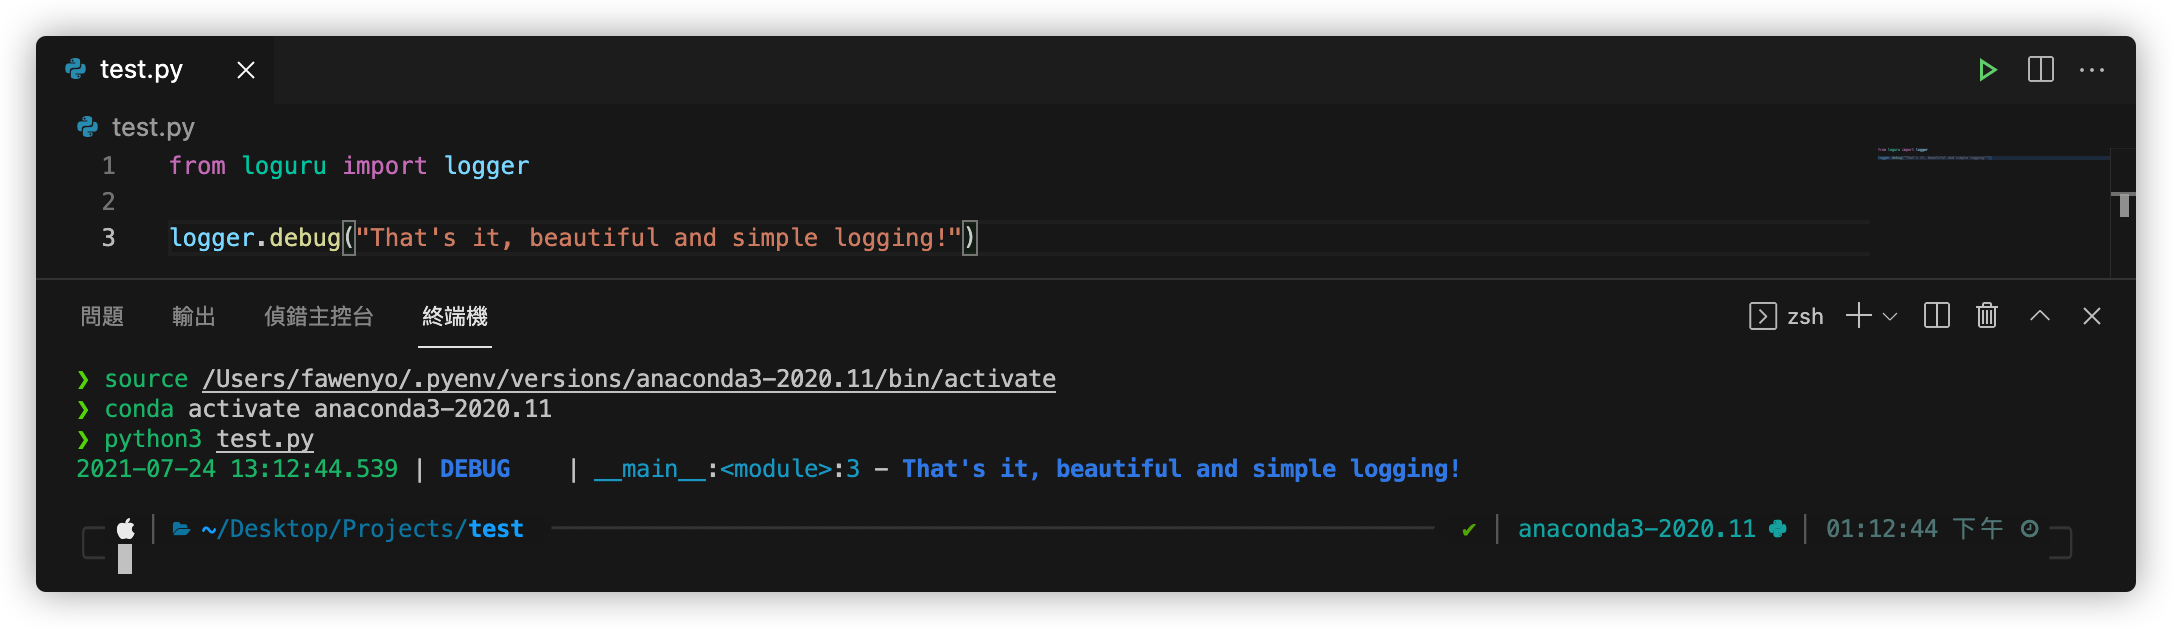Add a new terminal with plus icon
The width and height of the screenshot is (2172, 628).
1859,316
